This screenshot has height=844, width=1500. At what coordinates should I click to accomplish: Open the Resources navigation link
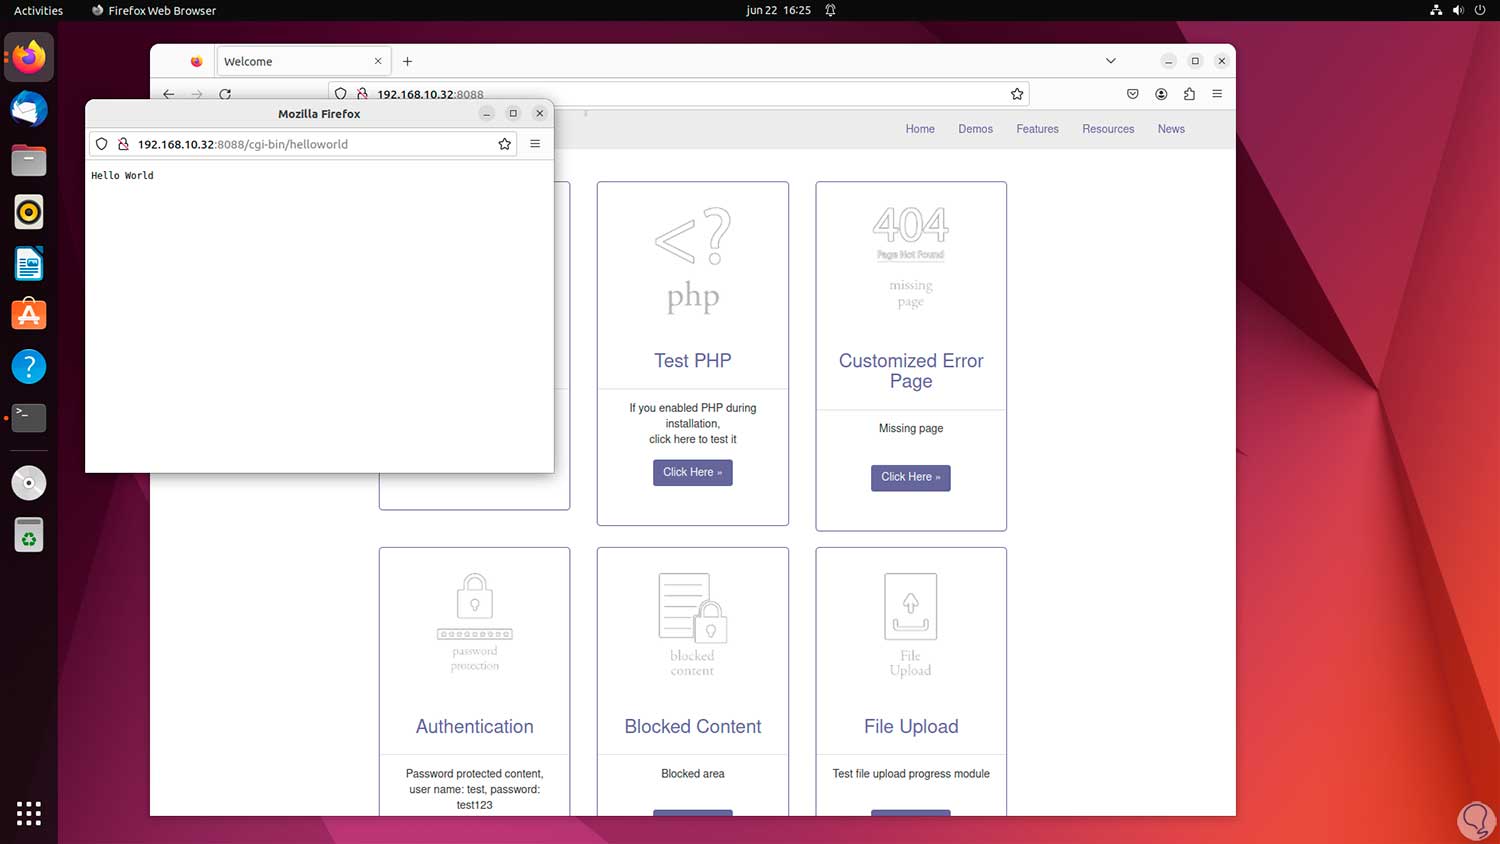pyautogui.click(x=1108, y=129)
